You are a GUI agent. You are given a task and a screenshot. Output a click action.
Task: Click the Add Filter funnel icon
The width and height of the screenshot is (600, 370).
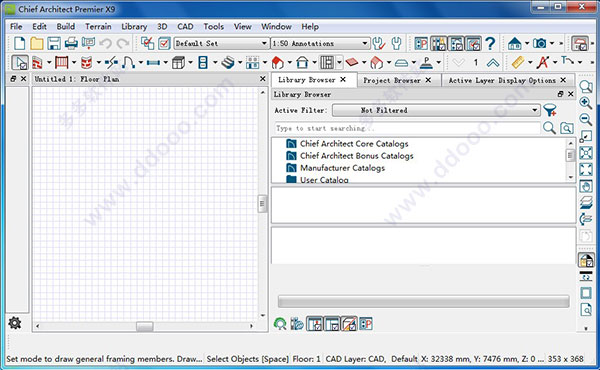click(x=550, y=111)
